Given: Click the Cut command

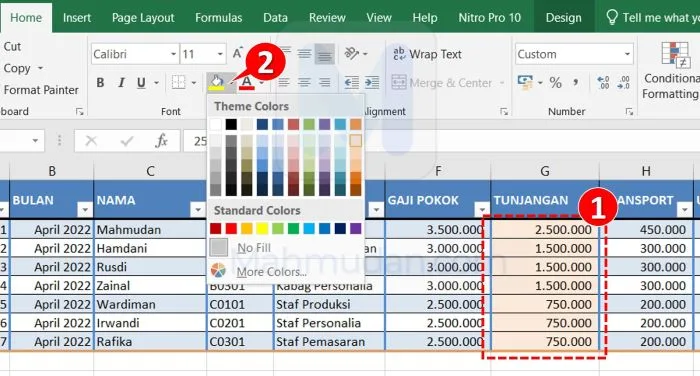Looking at the screenshot, I should 12,46.
